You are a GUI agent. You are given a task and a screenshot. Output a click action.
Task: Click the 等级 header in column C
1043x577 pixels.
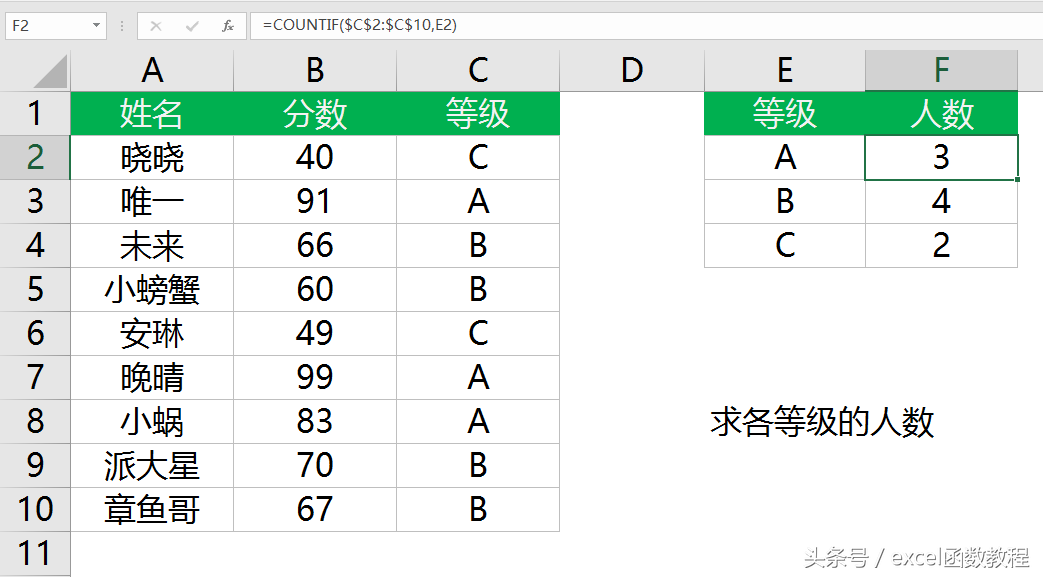[478, 113]
